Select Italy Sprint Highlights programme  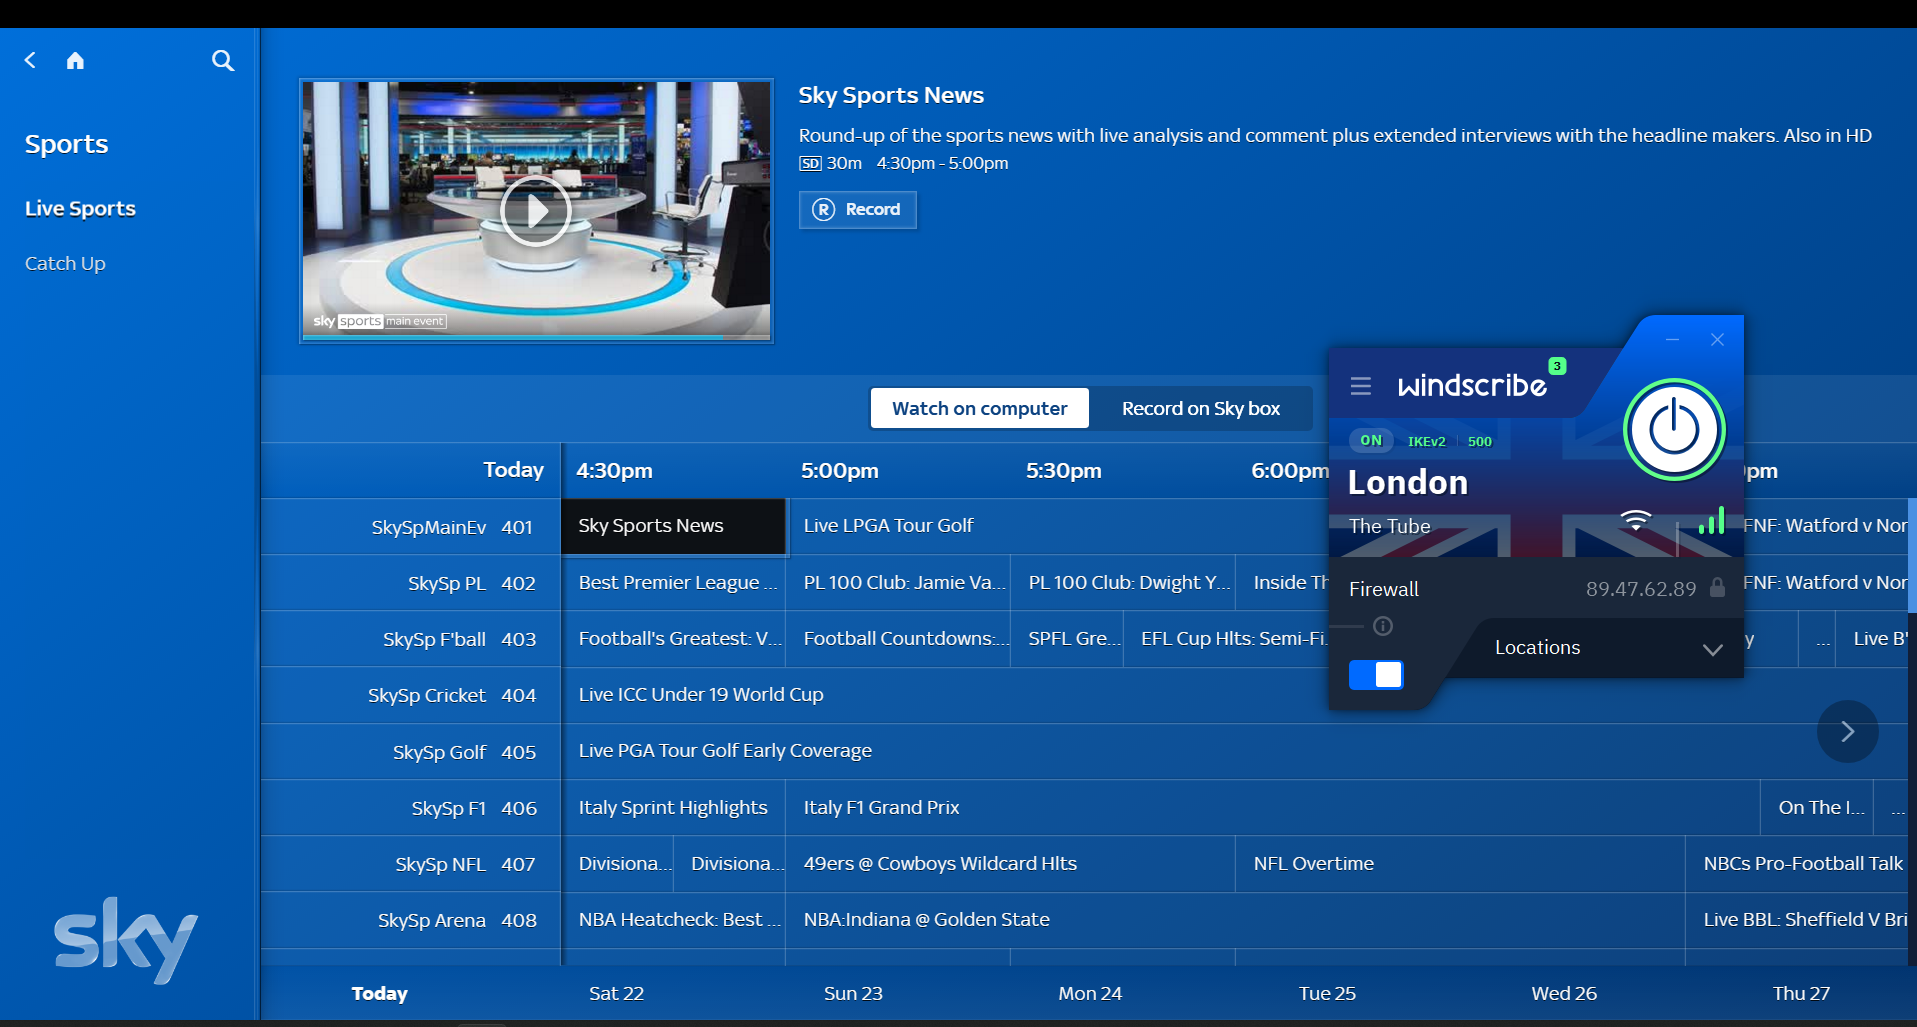coord(673,808)
